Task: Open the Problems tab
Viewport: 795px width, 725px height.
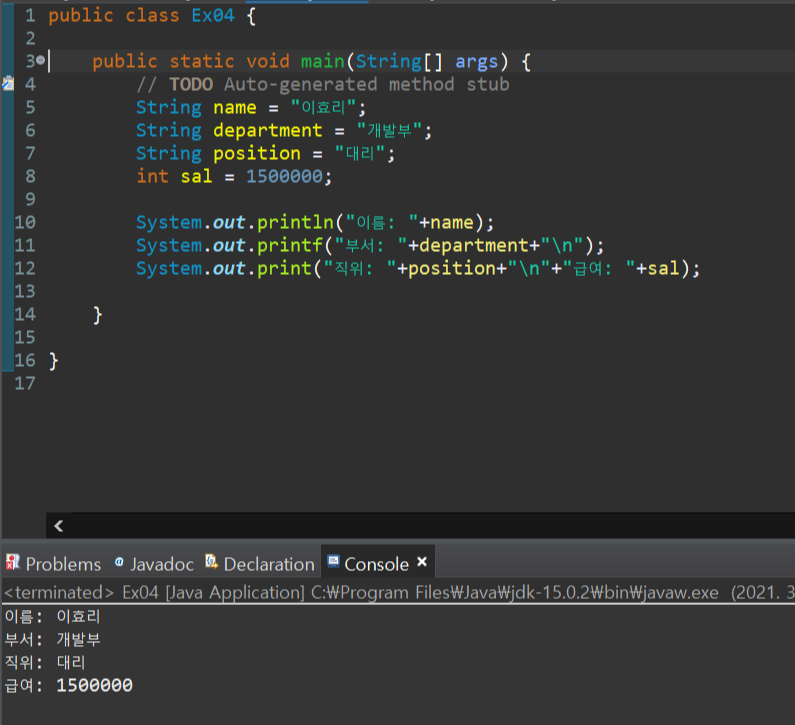Action: click(53, 564)
